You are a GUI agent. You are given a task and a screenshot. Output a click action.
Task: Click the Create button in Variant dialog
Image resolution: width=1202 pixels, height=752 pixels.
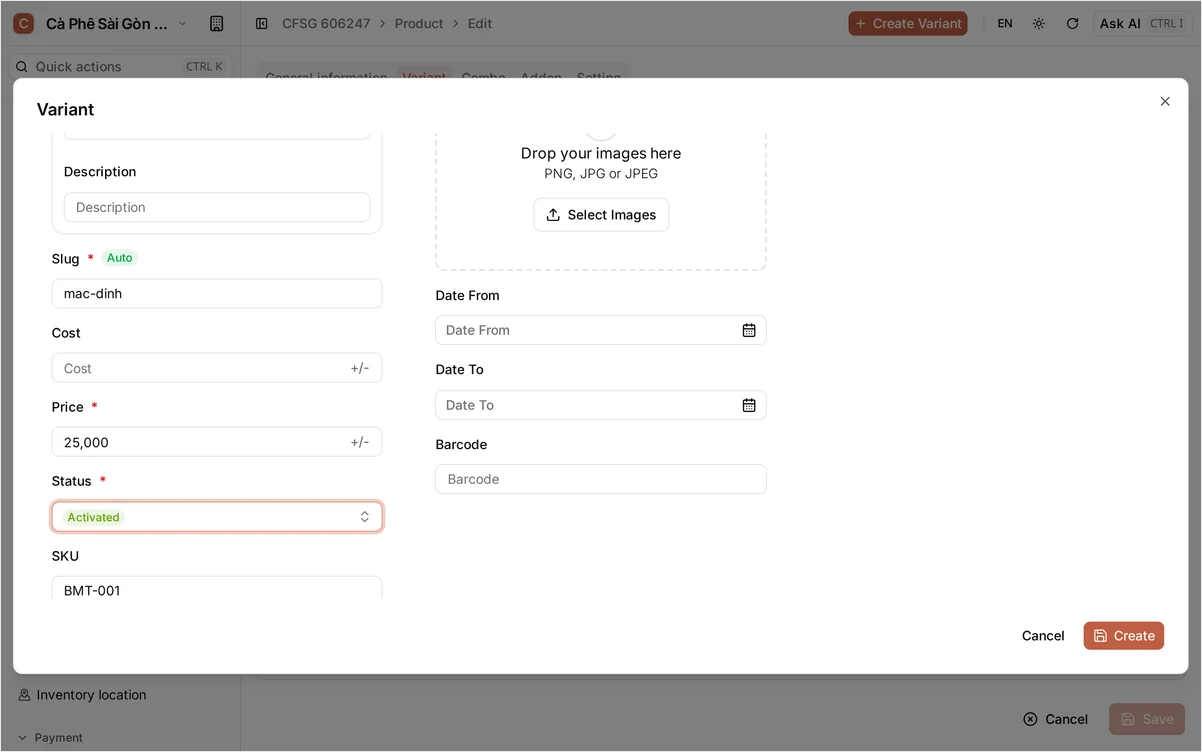coord(1123,636)
